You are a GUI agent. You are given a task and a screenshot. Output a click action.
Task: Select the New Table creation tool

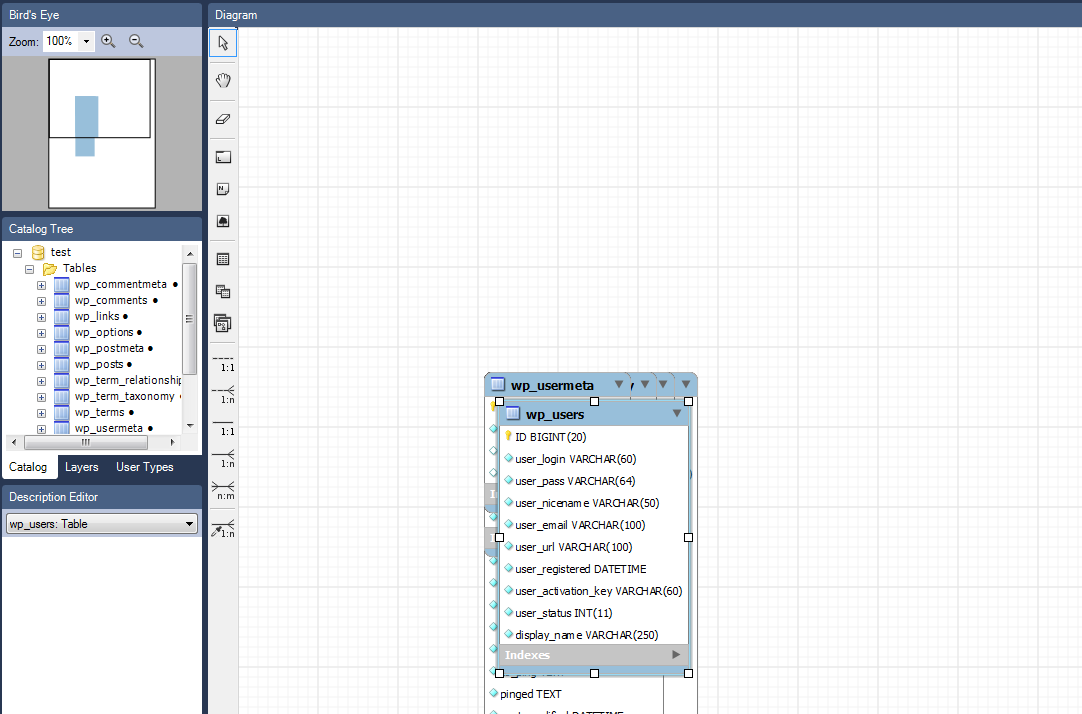(x=222, y=157)
